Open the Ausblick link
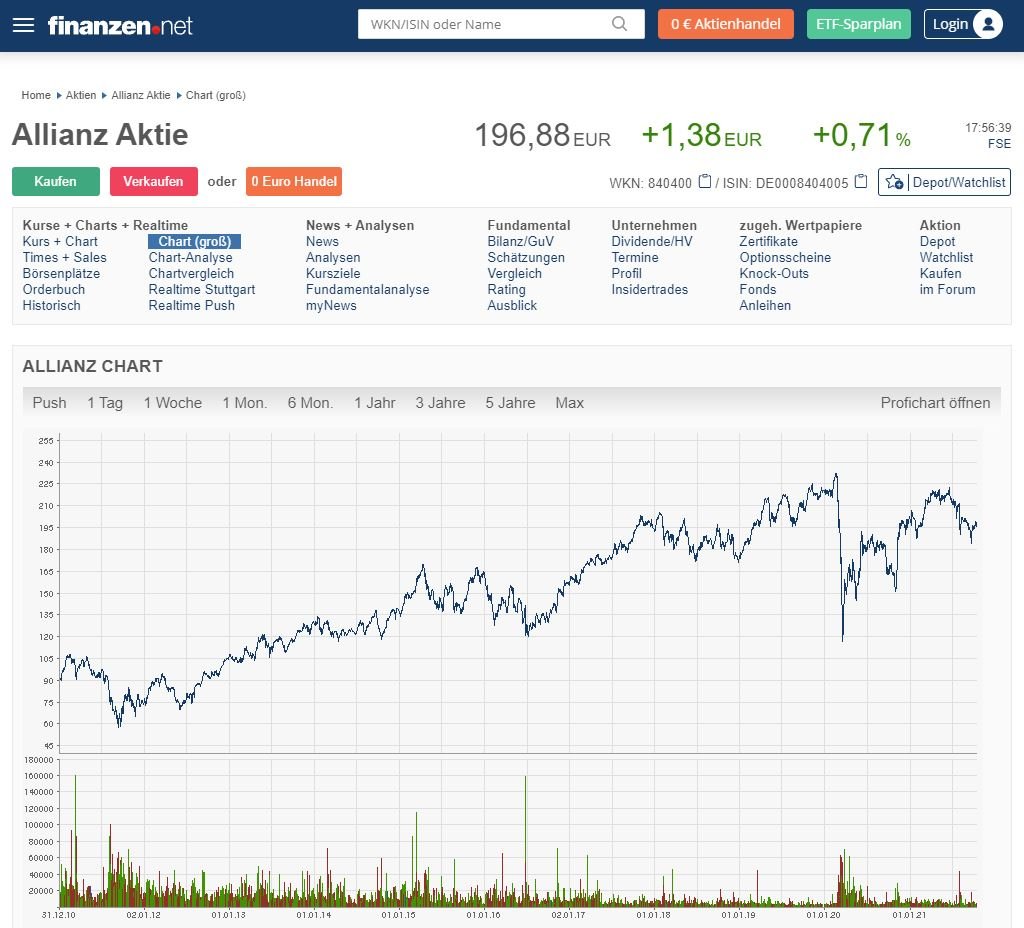The height and width of the screenshot is (928, 1024). tap(512, 306)
